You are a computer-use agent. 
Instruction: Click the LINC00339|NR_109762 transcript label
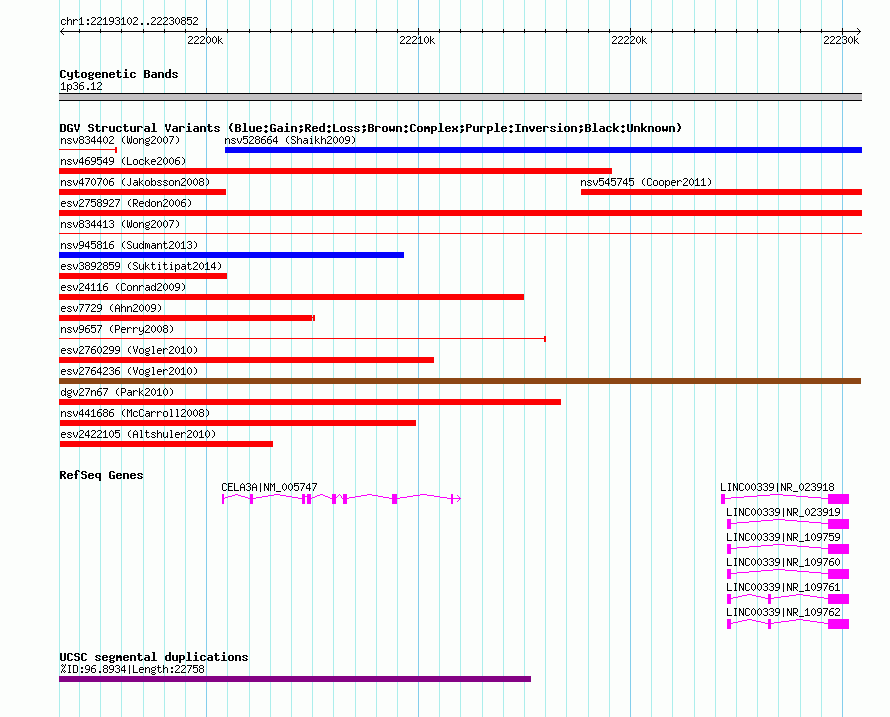point(783,612)
